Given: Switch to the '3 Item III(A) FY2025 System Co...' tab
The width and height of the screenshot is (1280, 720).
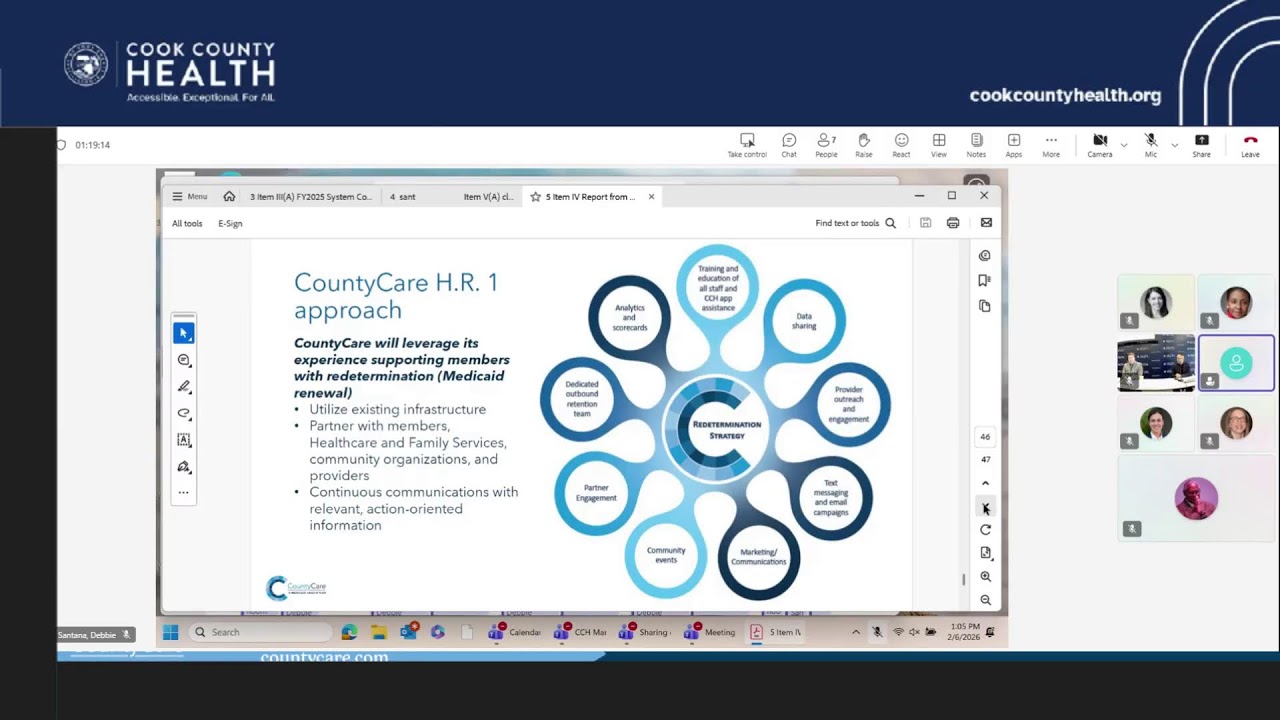Looking at the screenshot, I should pyautogui.click(x=310, y=197).
